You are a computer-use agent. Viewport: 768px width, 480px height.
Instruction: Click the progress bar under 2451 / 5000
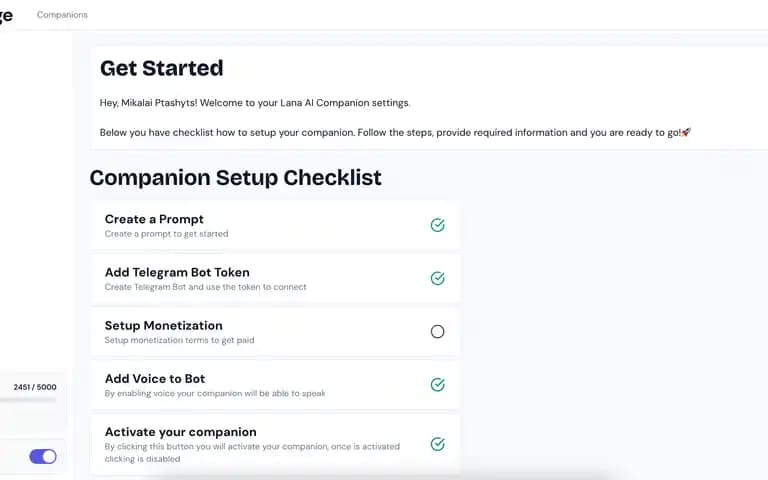28,400
